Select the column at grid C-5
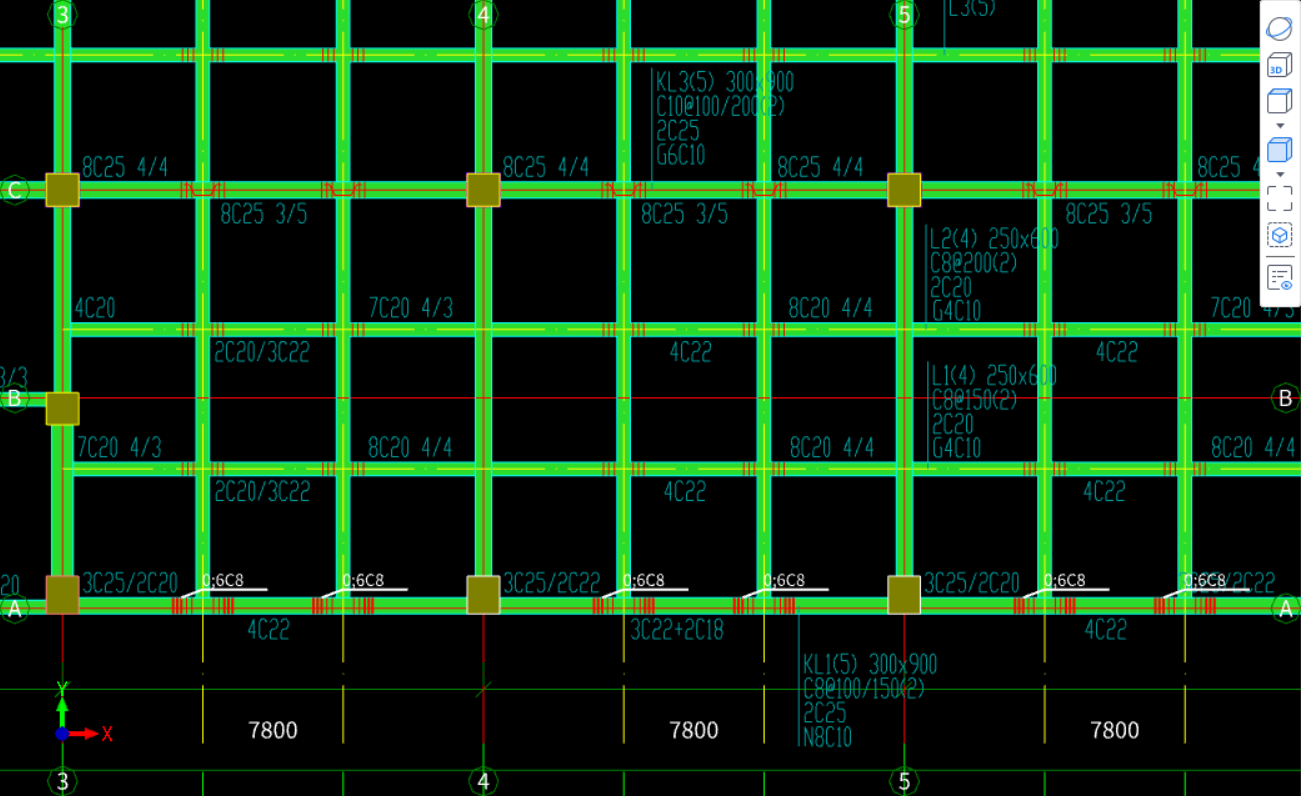Screen dimensions: 1301x796 (904, 190)
